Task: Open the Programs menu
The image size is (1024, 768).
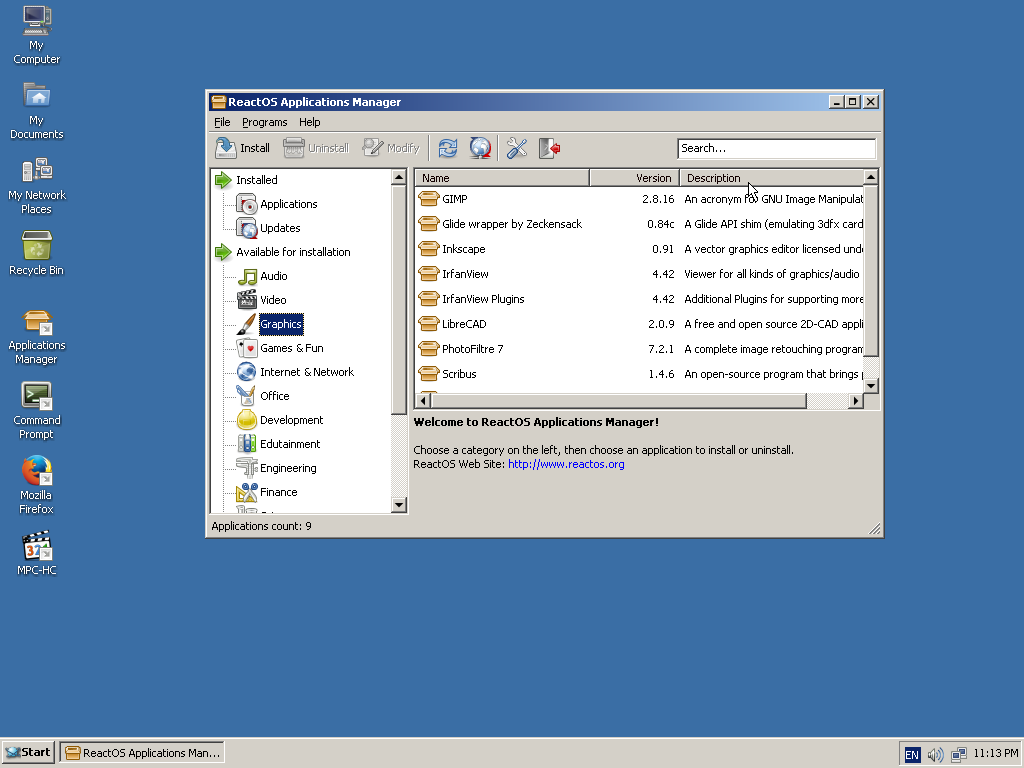Action: pyautogui.click(x=264, y=121)
